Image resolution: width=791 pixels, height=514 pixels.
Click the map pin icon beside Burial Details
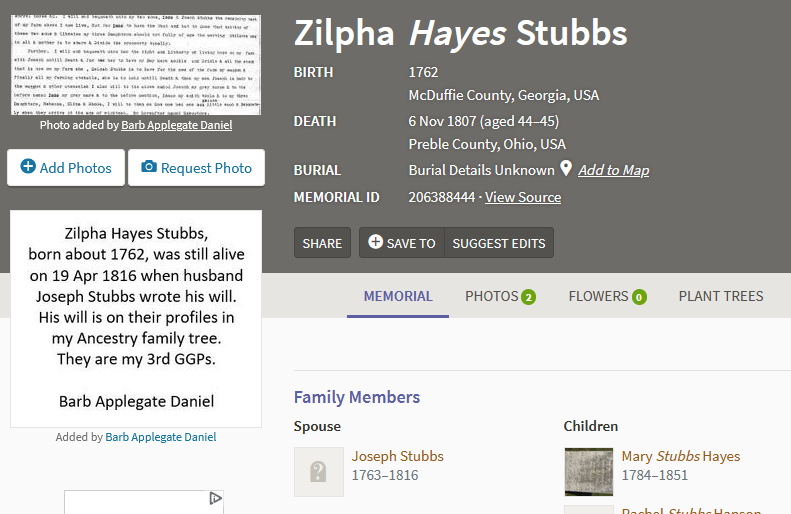click(566, 169)
